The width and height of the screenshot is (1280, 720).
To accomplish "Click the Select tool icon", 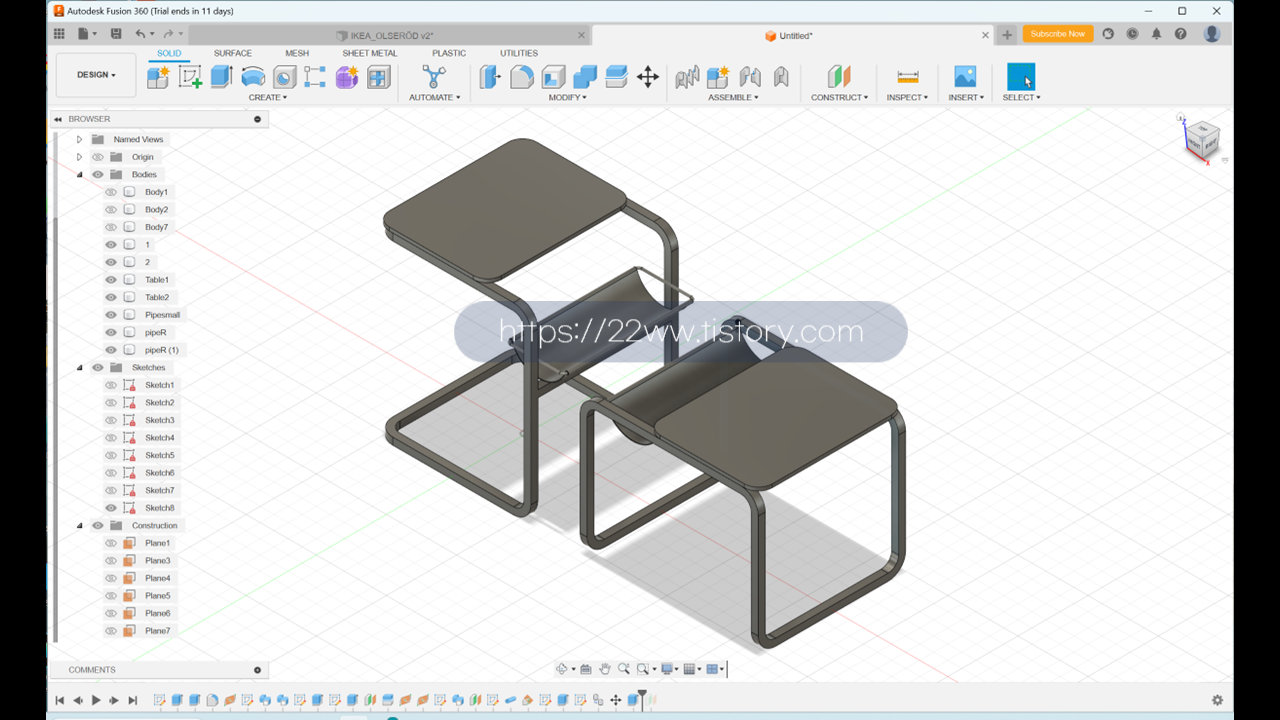I will [x=1021, y=77].
